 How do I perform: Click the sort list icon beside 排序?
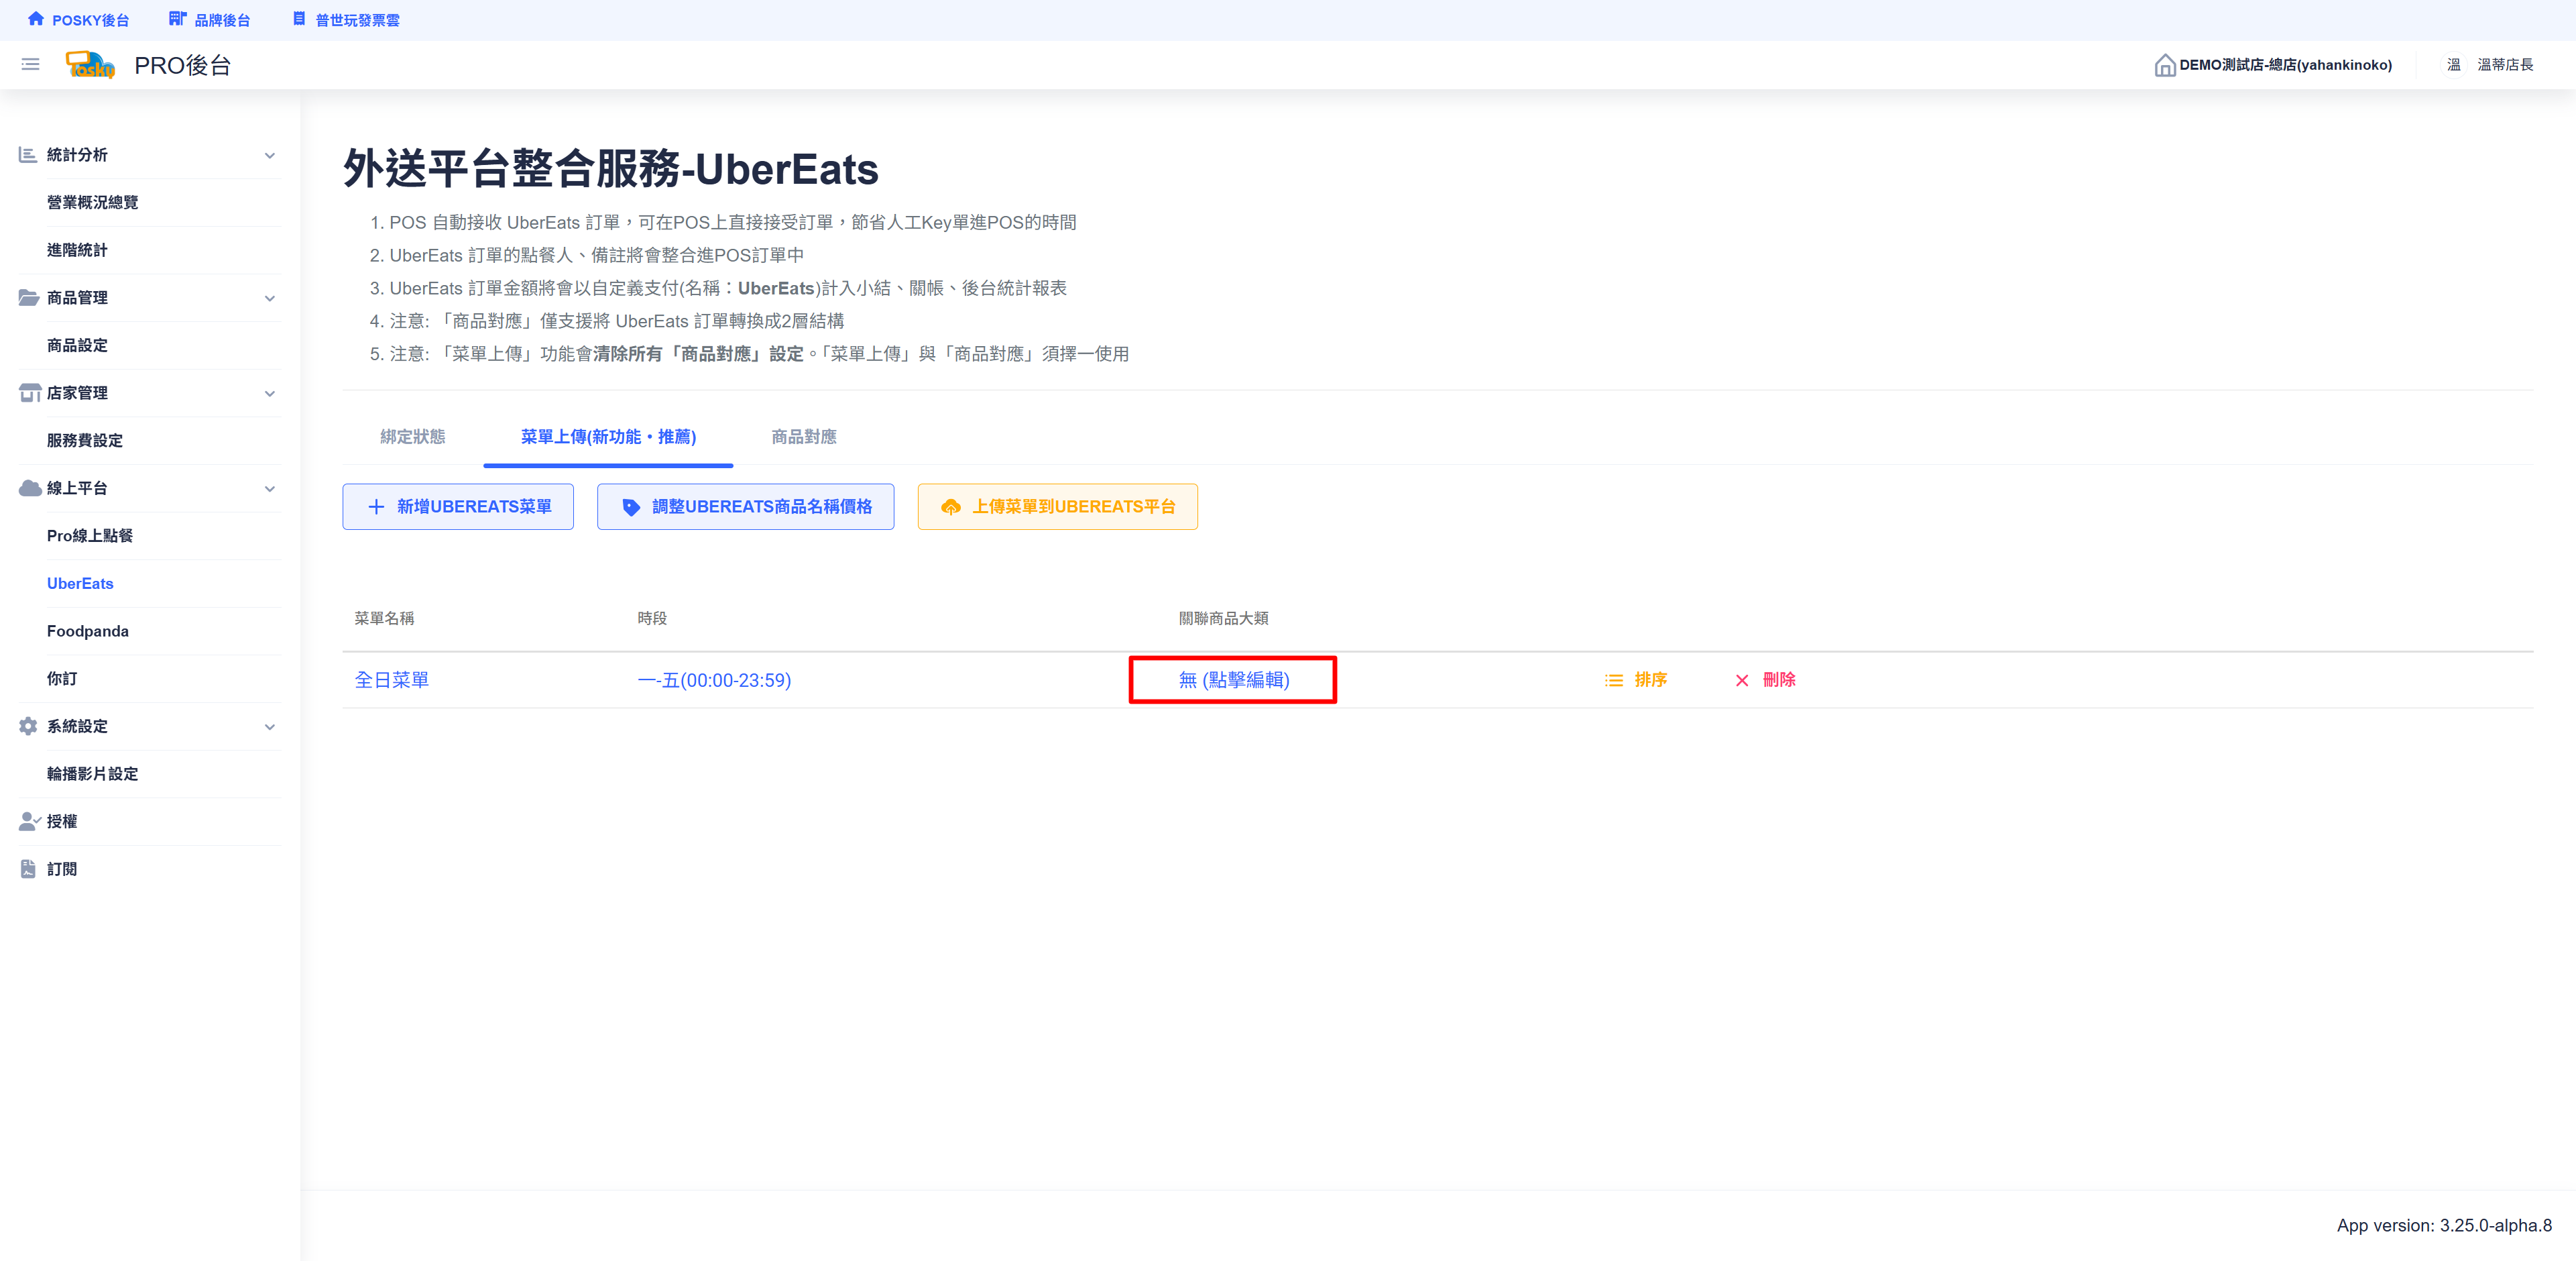(1613, 680)
